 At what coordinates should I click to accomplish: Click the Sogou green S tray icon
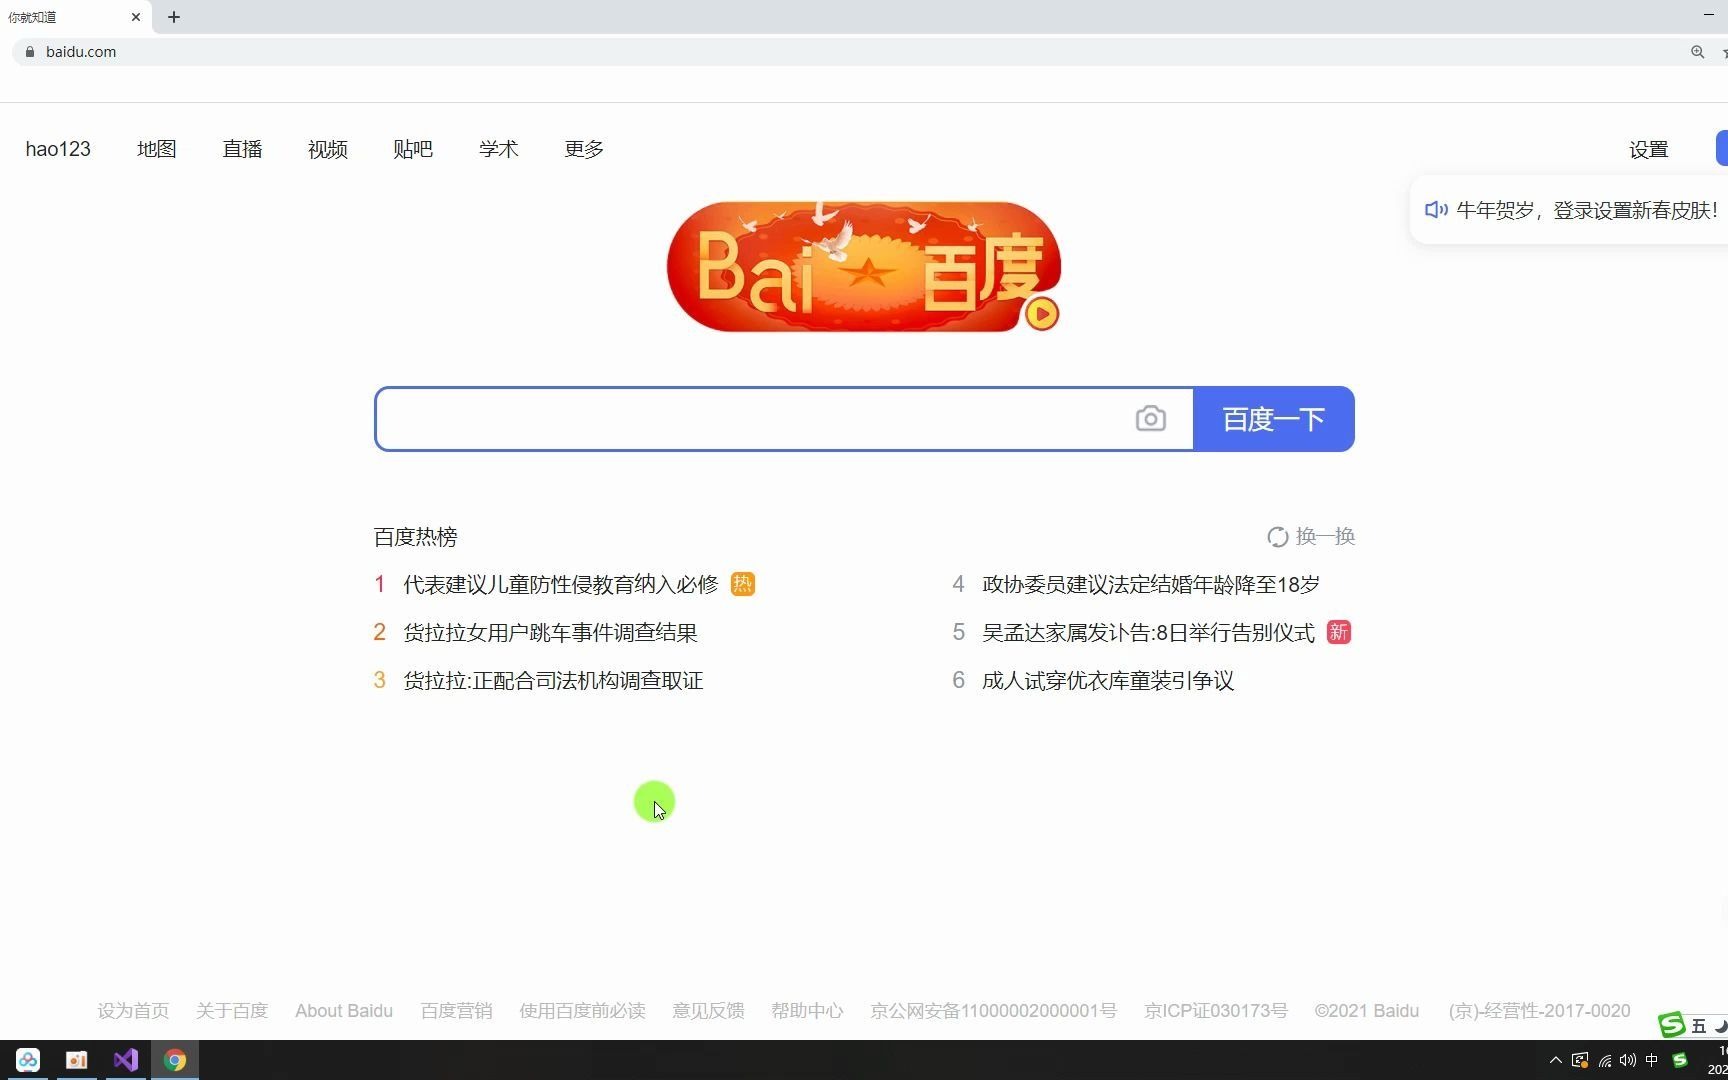pyautogui.click(x=1680, y=1060)
